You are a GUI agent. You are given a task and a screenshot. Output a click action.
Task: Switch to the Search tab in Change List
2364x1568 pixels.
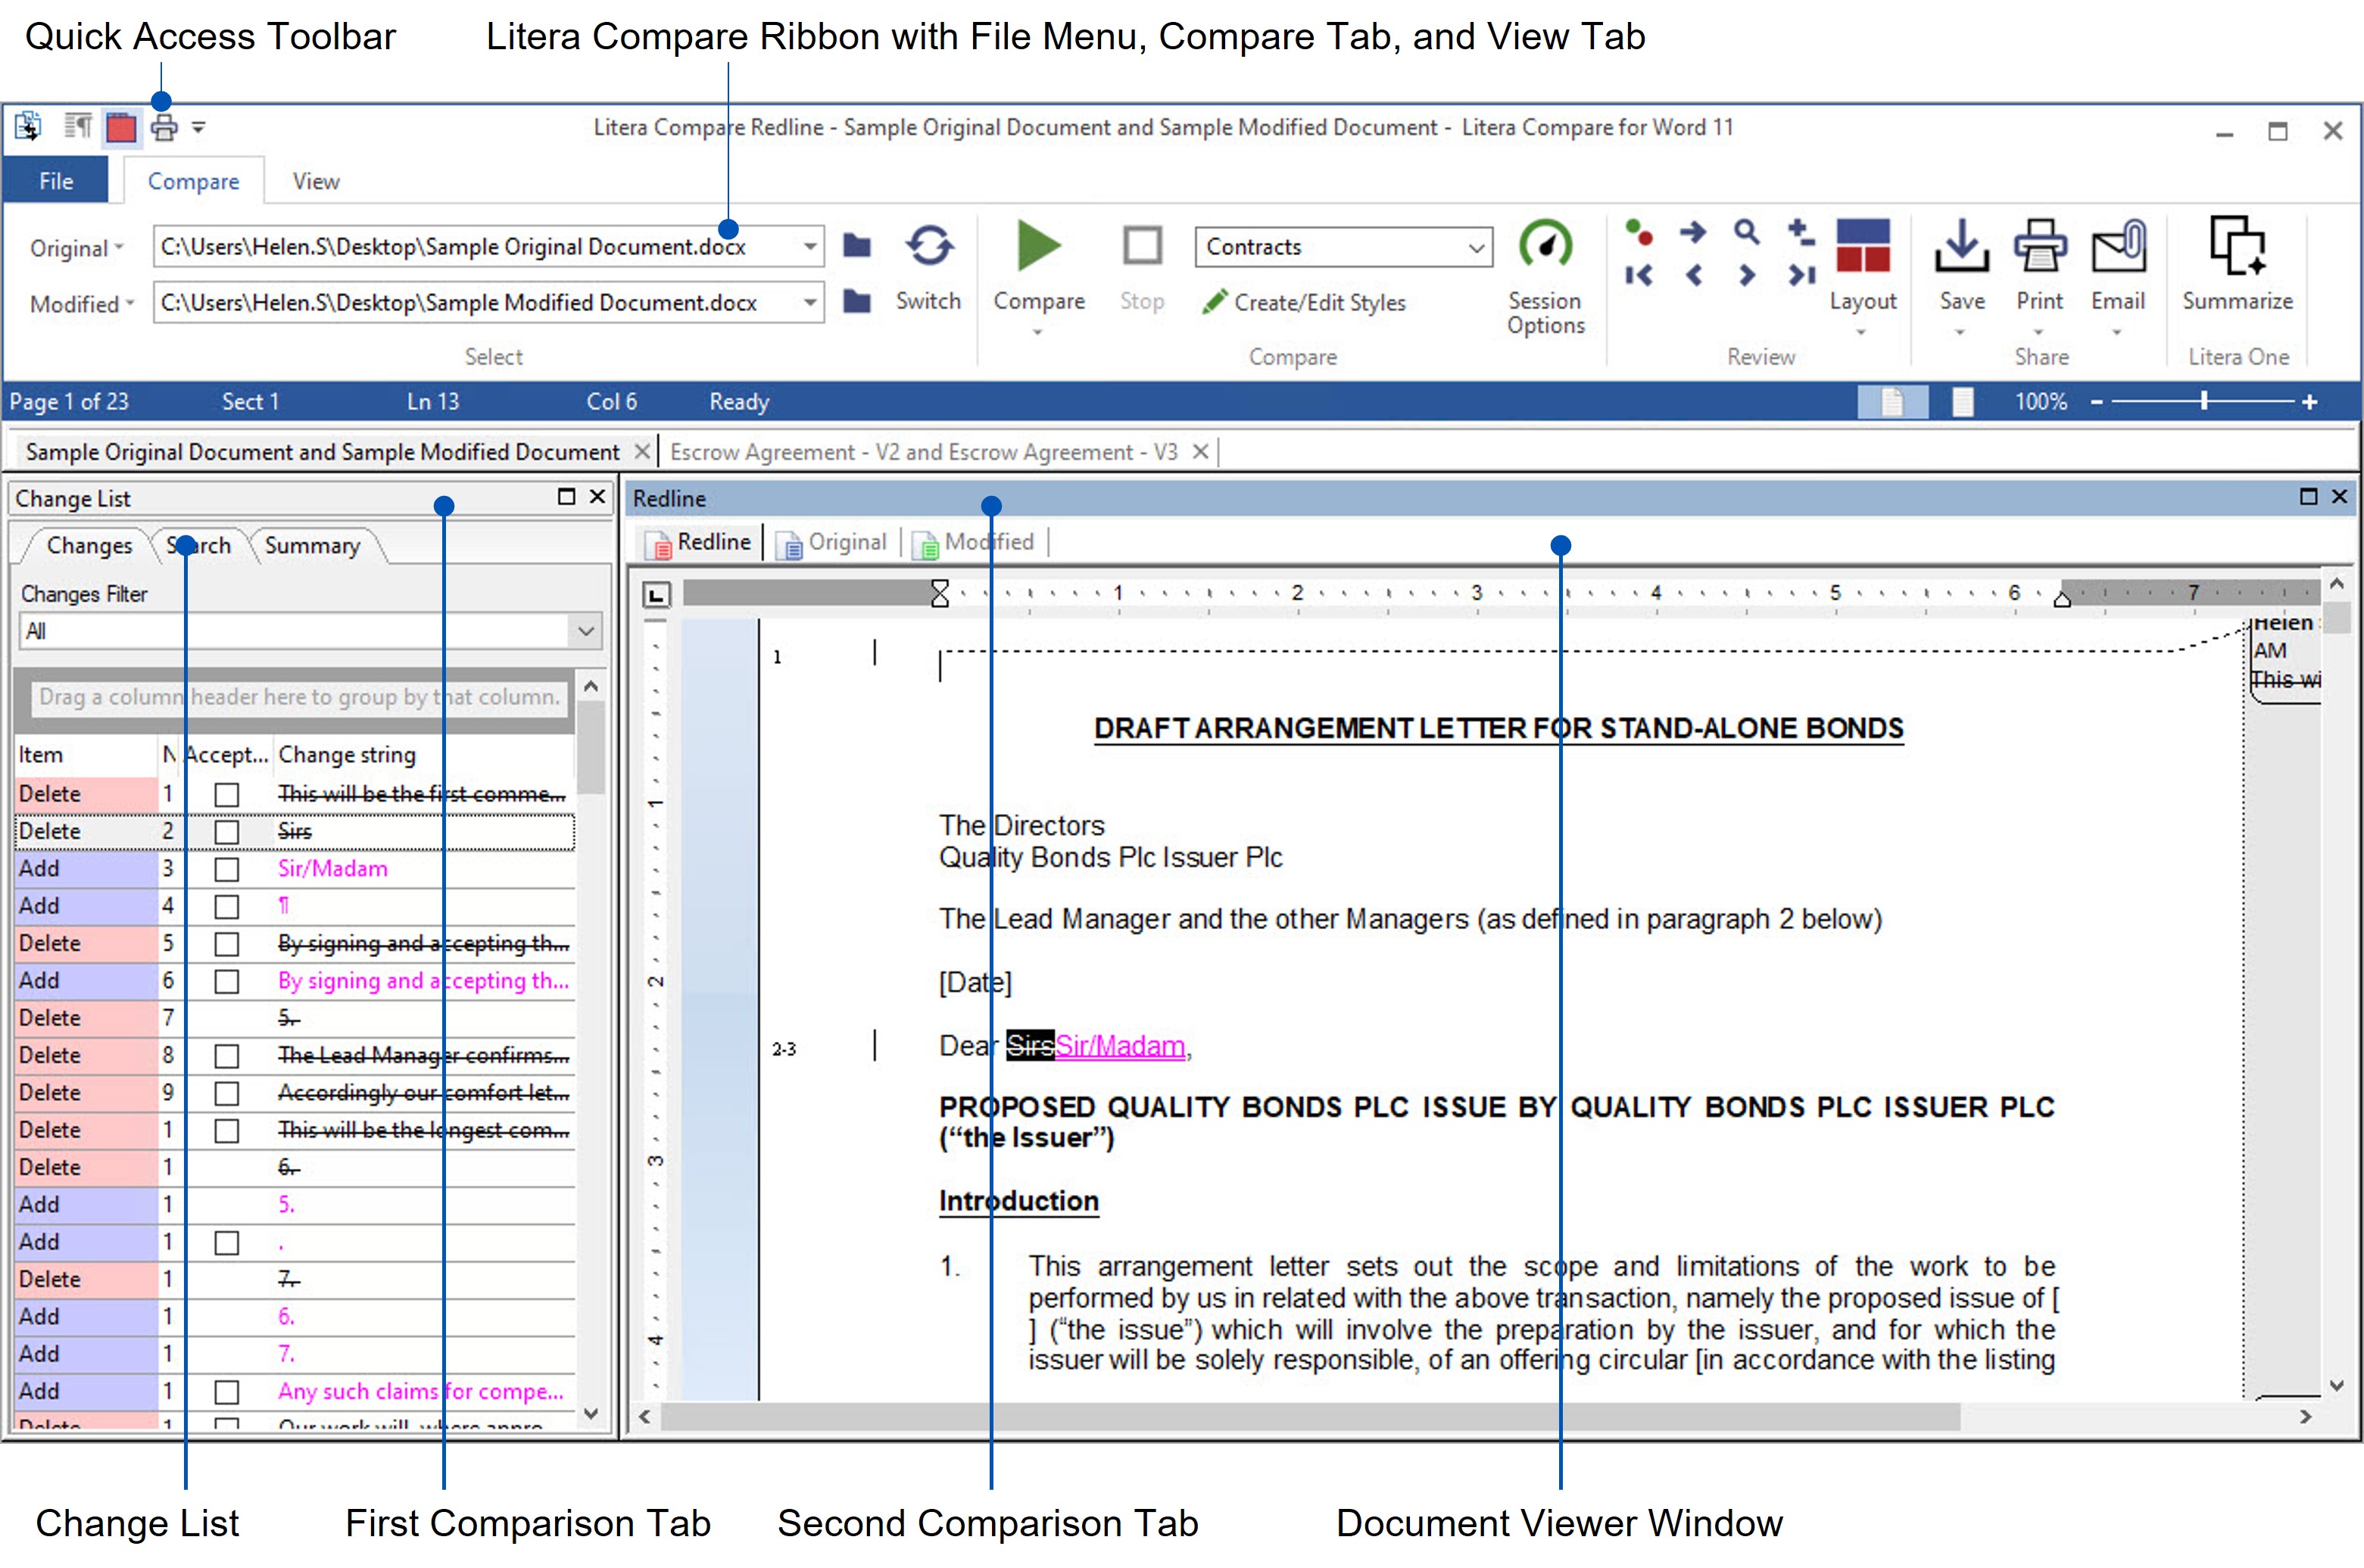(x=199, y=545)
